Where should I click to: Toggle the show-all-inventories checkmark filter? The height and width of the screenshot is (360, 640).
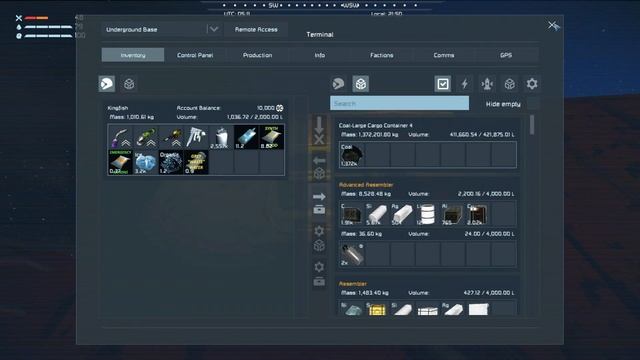443,84
